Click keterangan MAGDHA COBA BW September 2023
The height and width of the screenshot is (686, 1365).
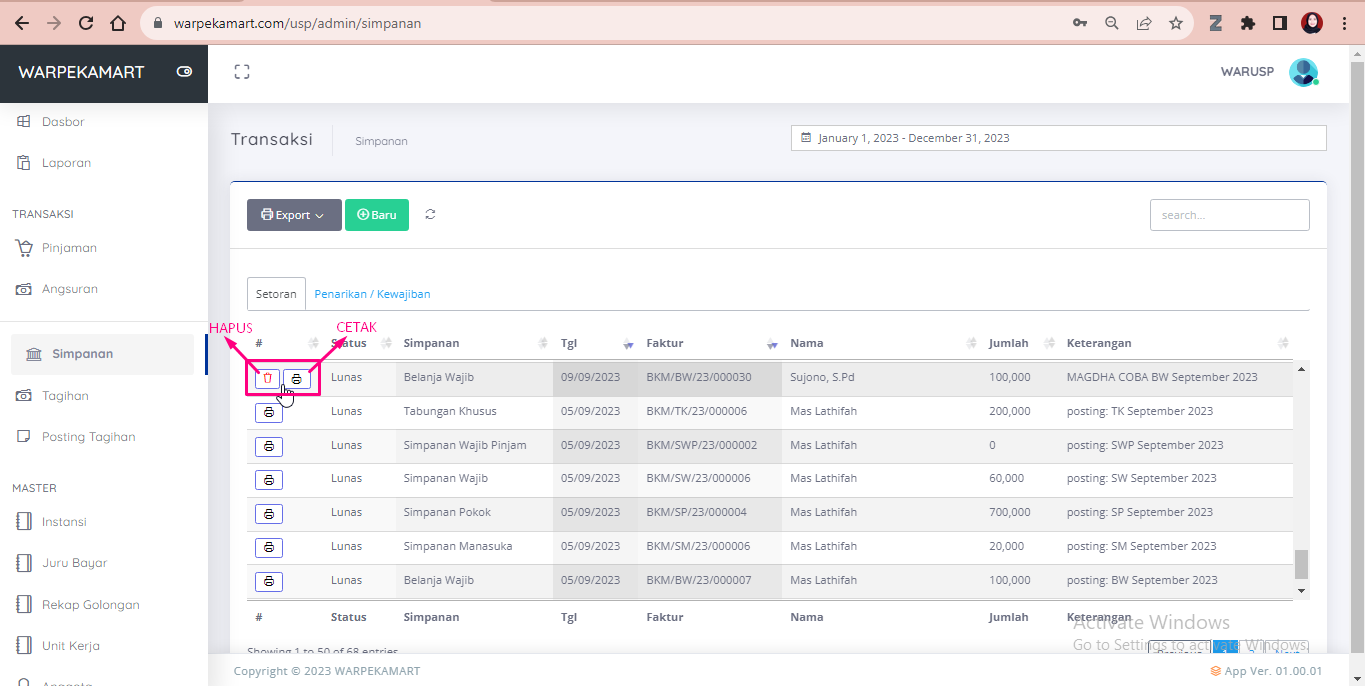(x=1162, y=378)
